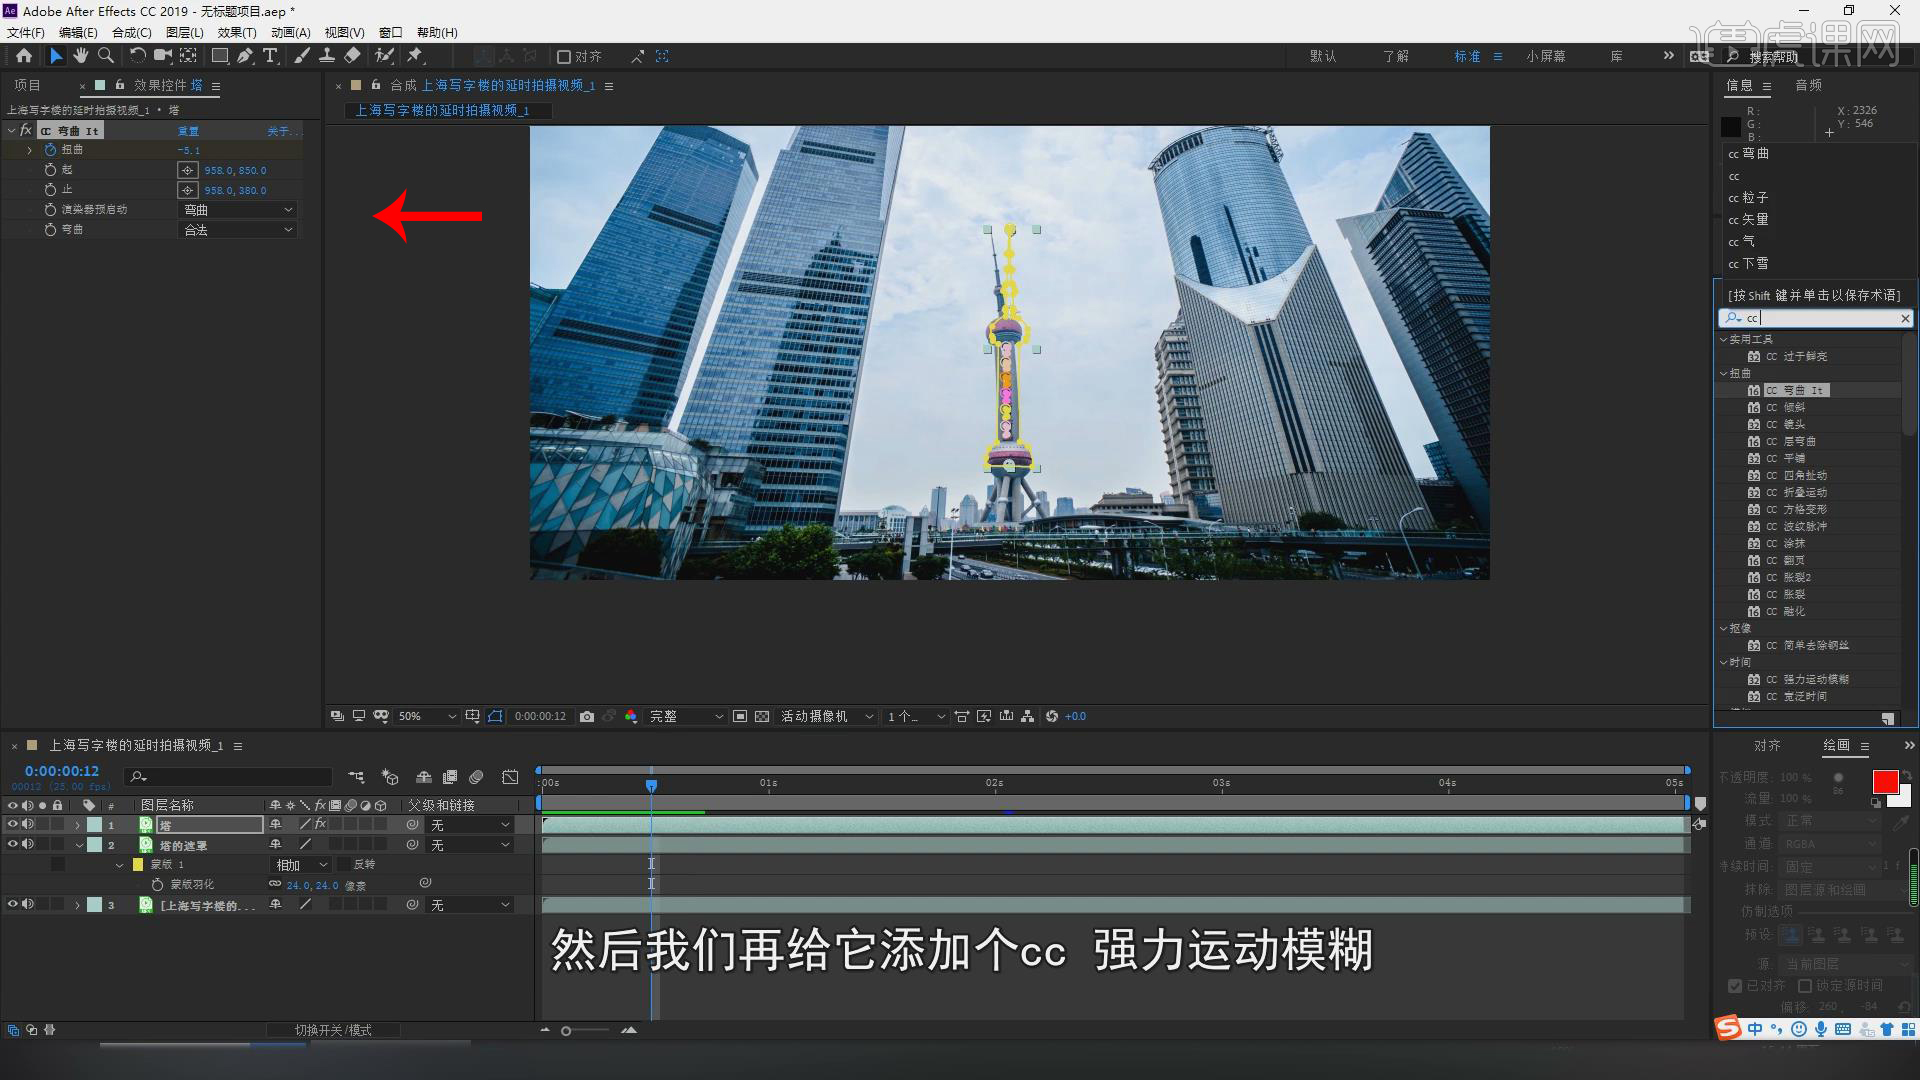Select the Eraser tool
Screen dimensions: 1920x1080
(x=352, y=56)
